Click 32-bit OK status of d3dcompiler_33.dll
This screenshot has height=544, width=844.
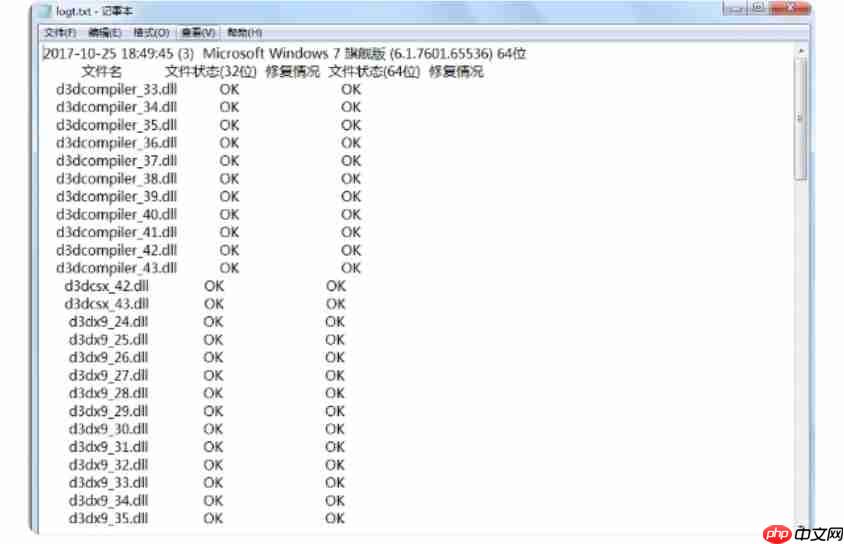coord(229,89)
